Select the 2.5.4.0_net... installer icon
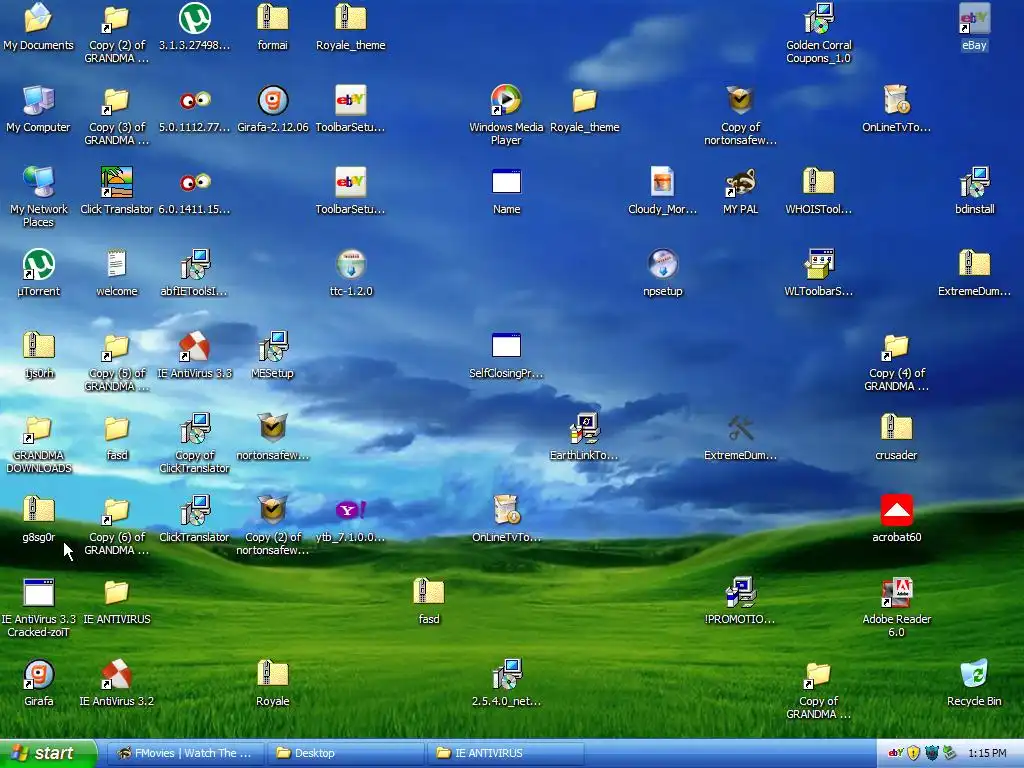The height and width of the screenshot is (768, 1024). click(x=506, y=674)
